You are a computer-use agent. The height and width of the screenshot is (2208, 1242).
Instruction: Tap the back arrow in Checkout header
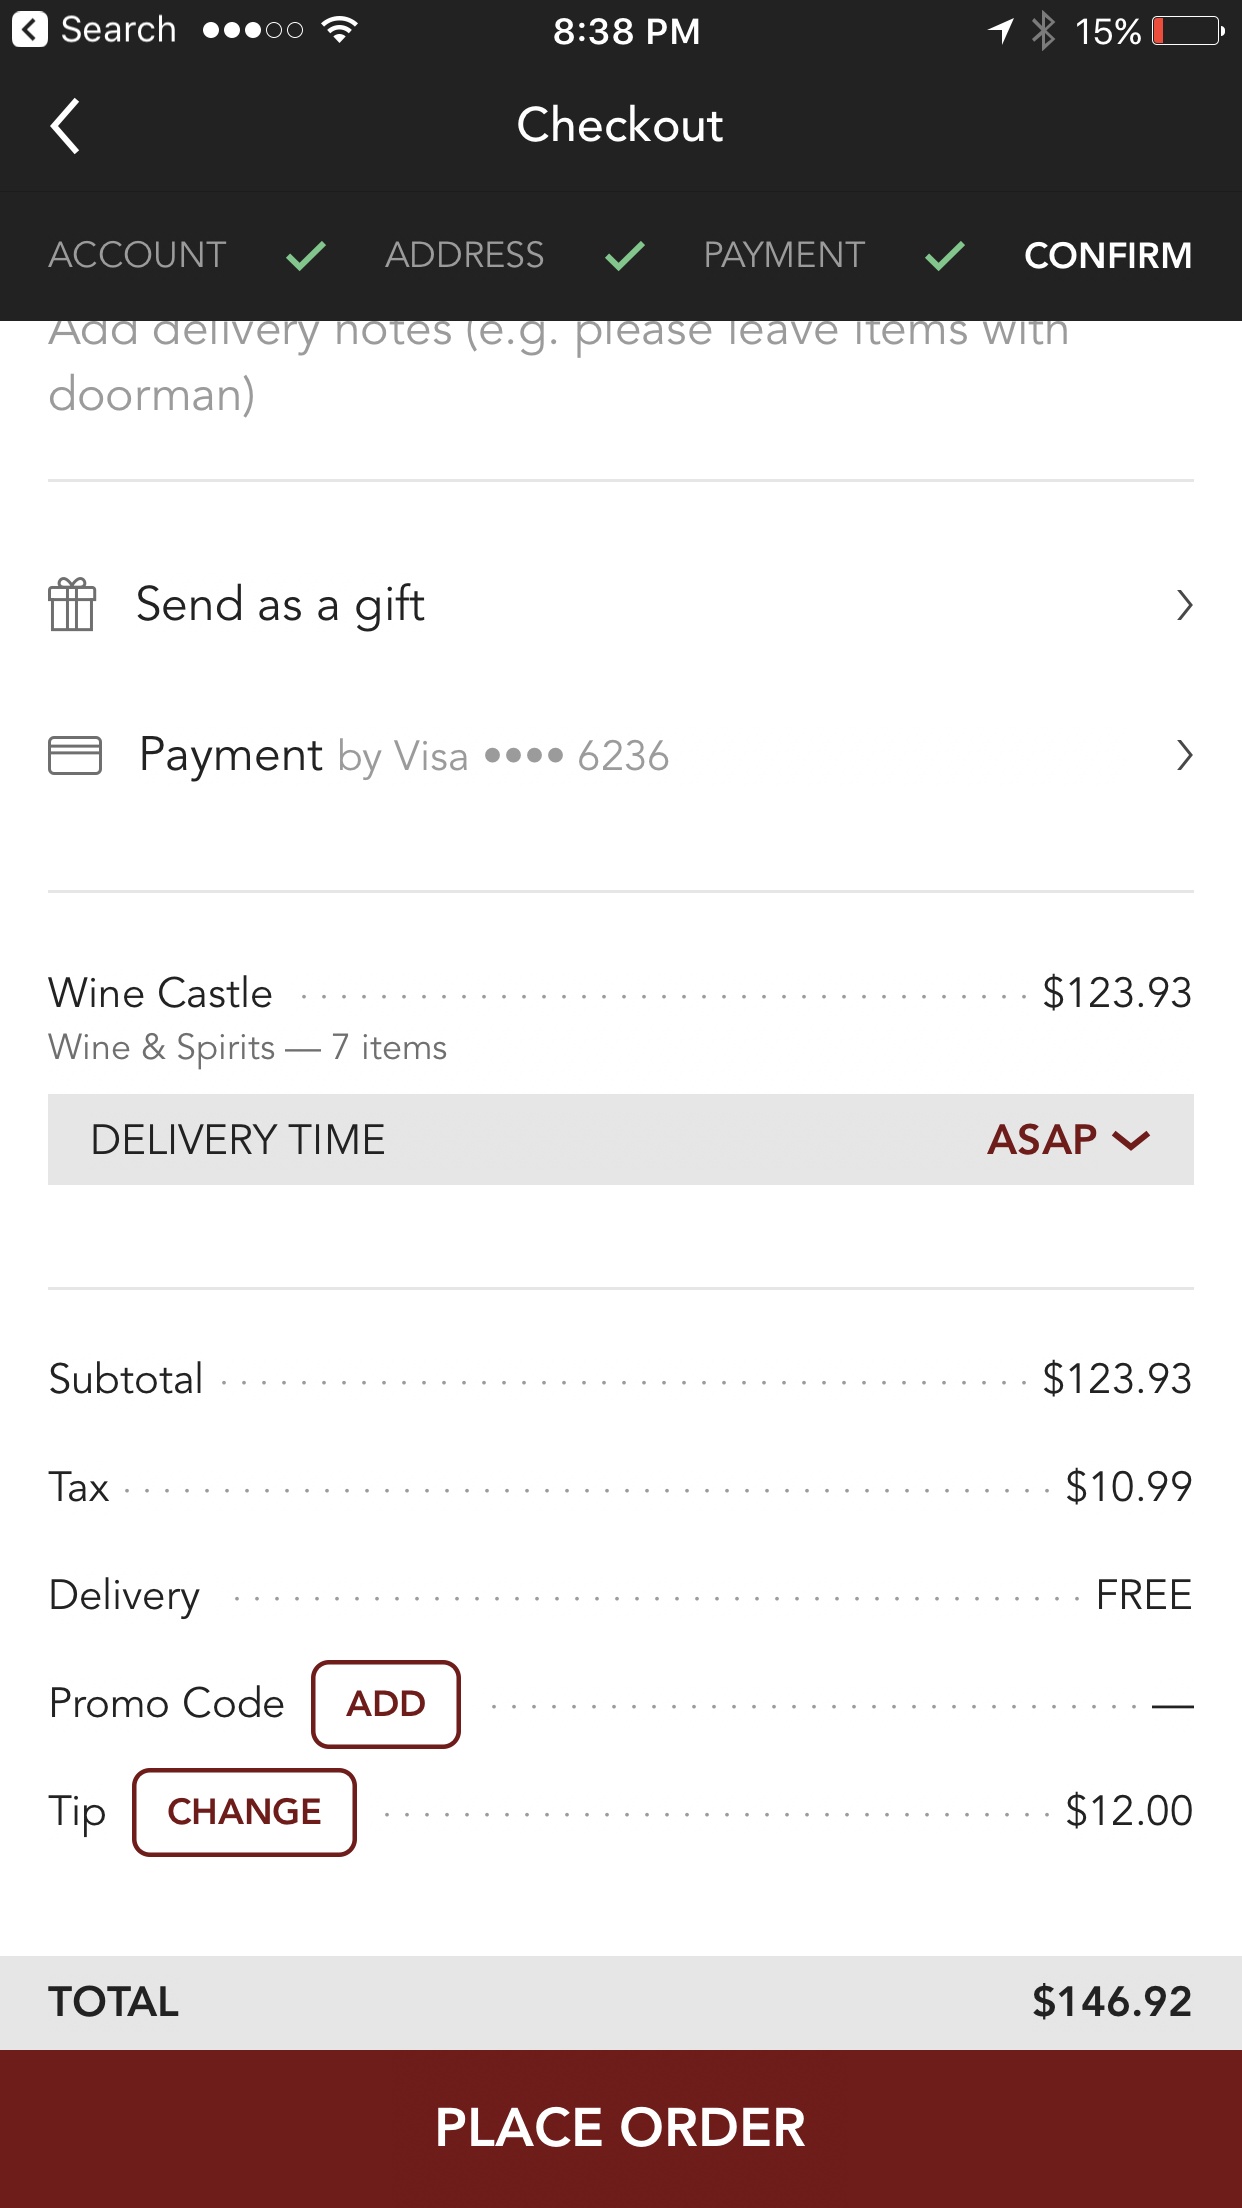point(66,127)
